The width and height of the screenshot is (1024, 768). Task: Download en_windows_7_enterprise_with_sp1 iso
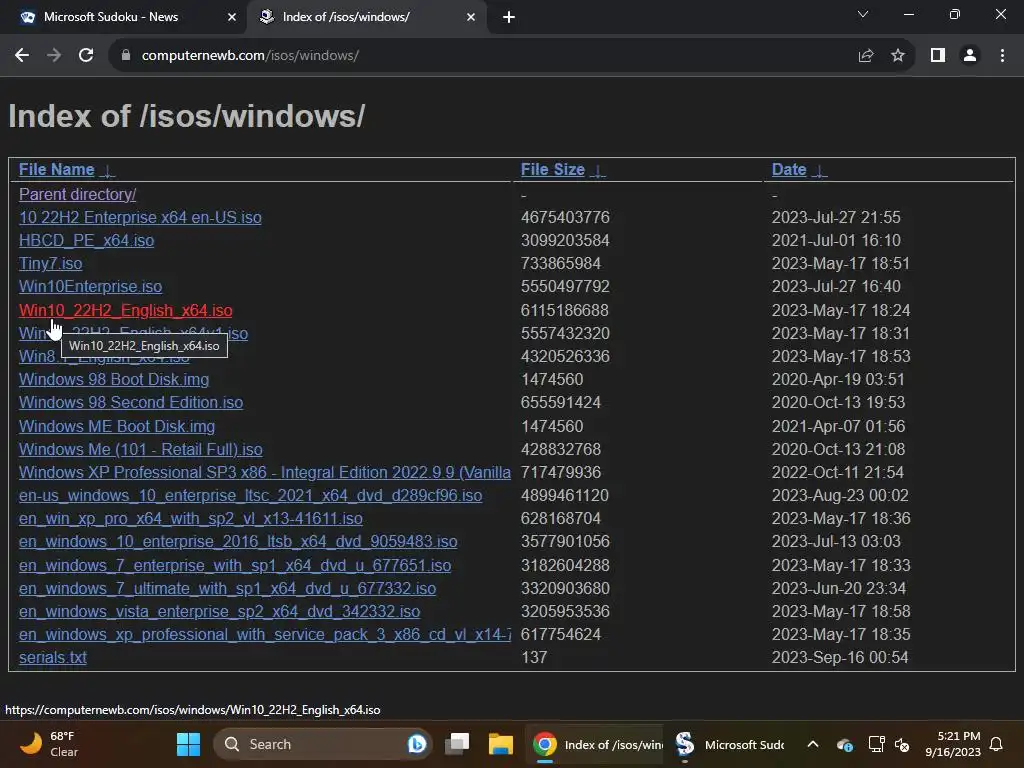[x=235, y=566]
